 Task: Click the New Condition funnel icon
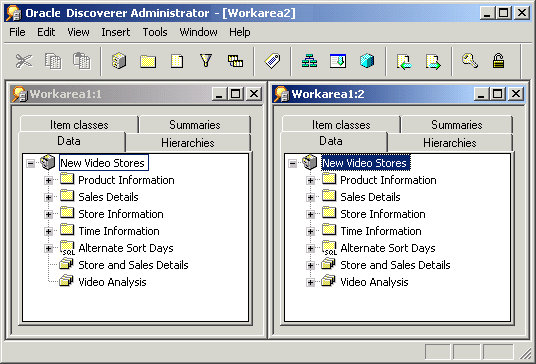[206, 61]
